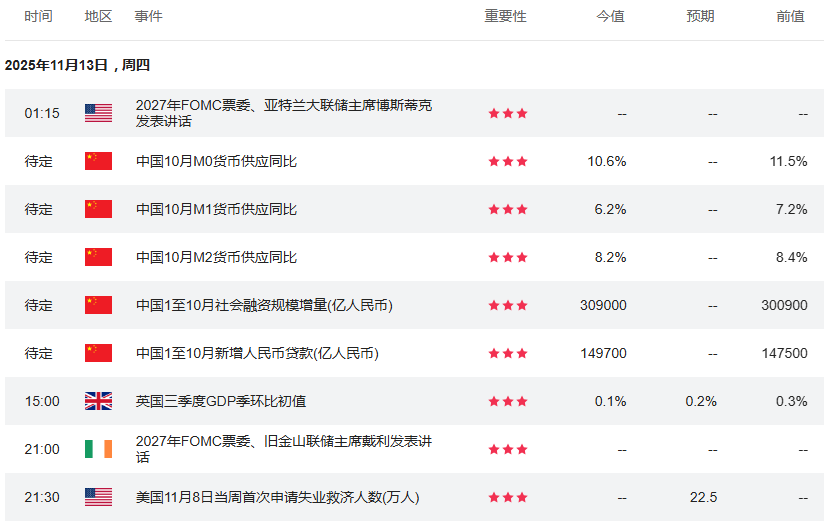The width and height of the screenshot is (824, 522).
Task: Open event 旧金山联储主席戴利发表讲话
Action: [x=284, y=449]
